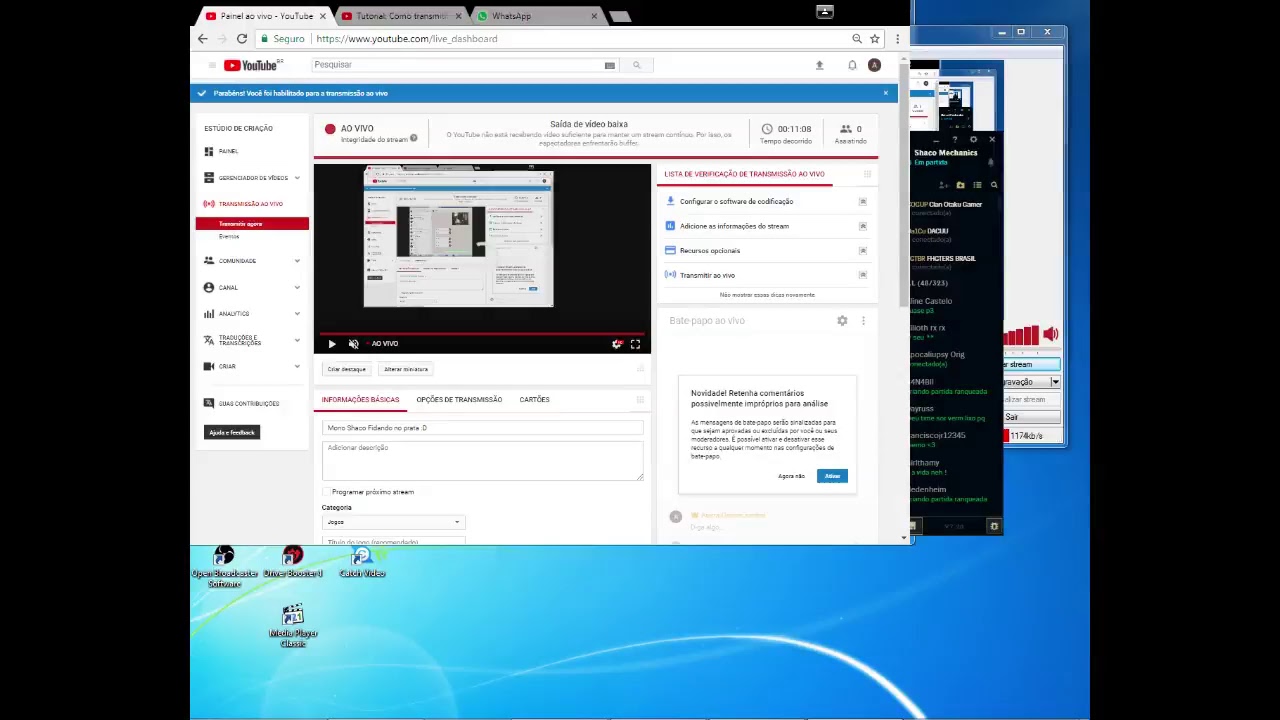
Task: Expand the Canal sidebar section
Action: tap(252, 287)
